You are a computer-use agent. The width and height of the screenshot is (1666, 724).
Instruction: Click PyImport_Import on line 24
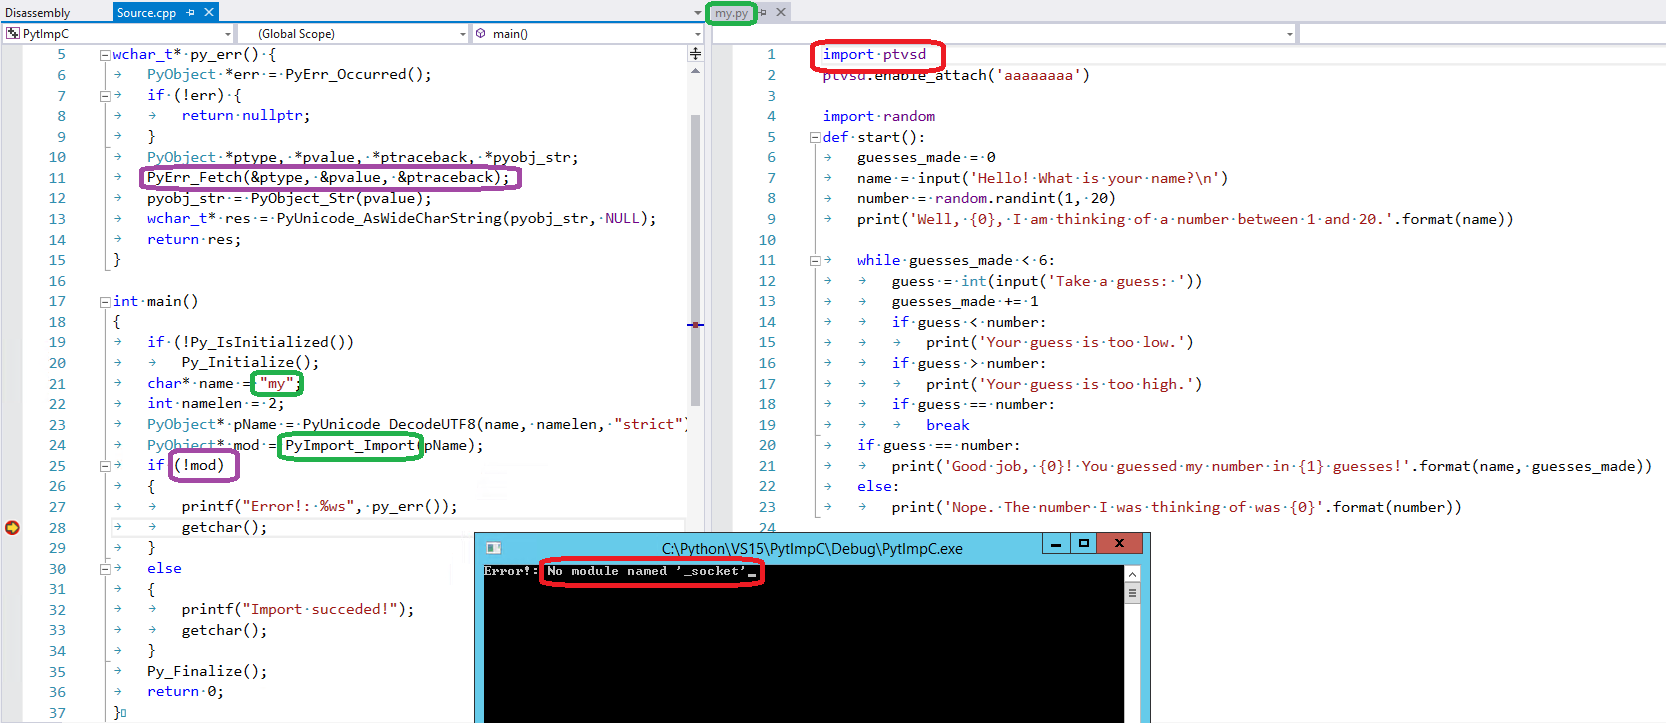click(350, 445)
